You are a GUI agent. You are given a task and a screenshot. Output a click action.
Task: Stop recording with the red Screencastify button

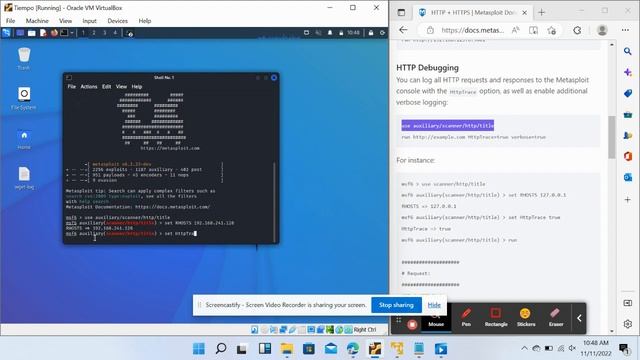[x=412, y=324]
